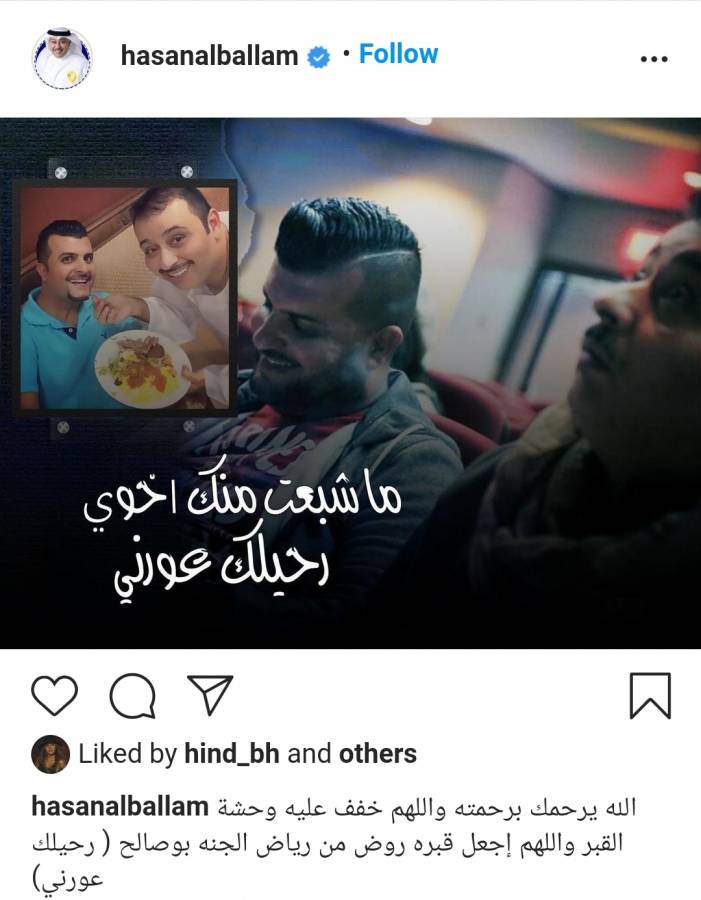Open hasanalballam profile picture at top

pos(61,57)
